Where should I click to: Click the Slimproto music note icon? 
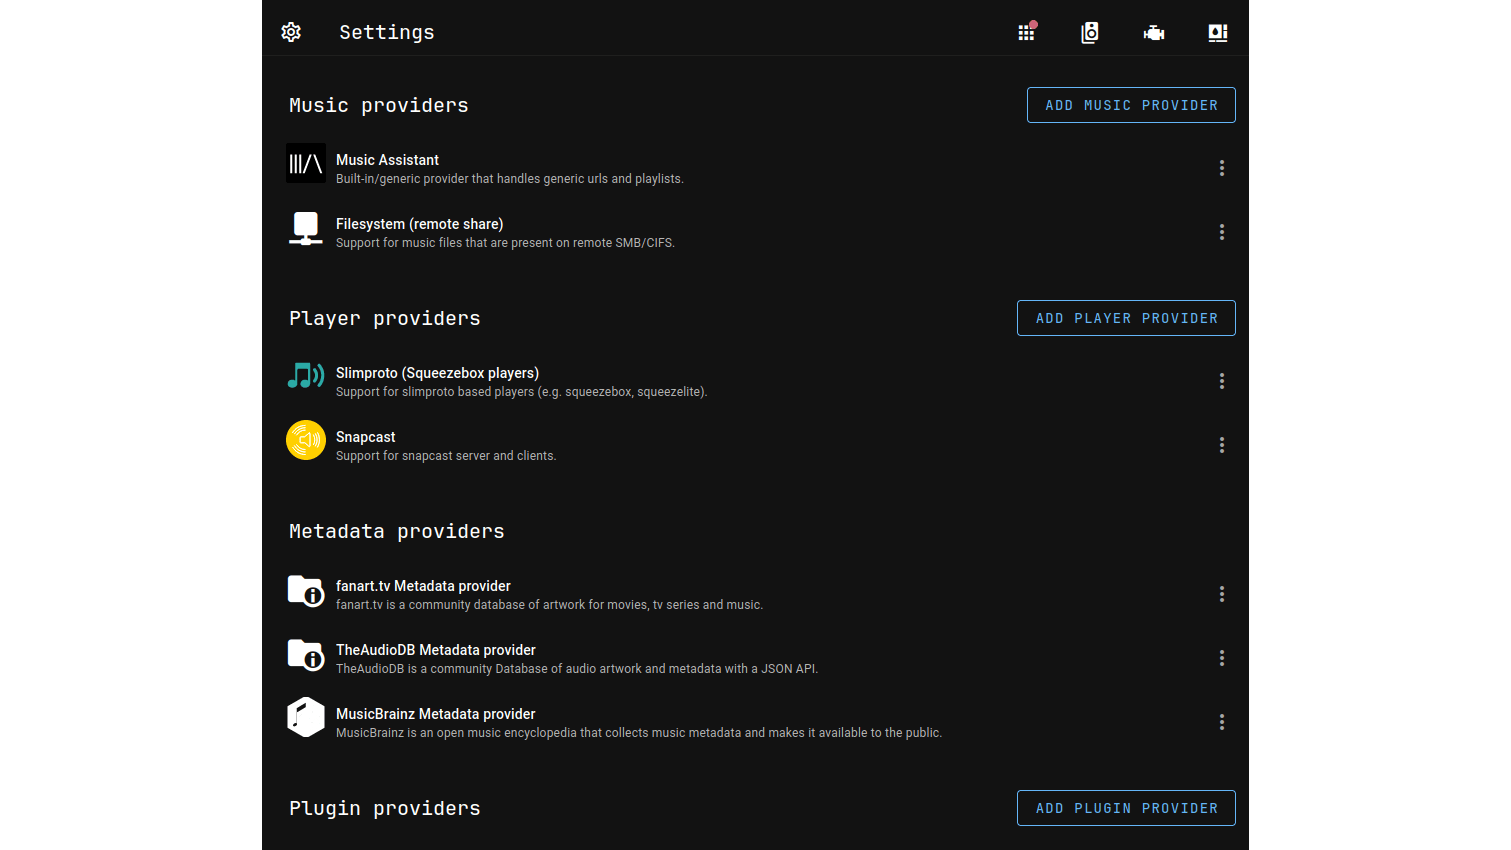pos(306,376)
